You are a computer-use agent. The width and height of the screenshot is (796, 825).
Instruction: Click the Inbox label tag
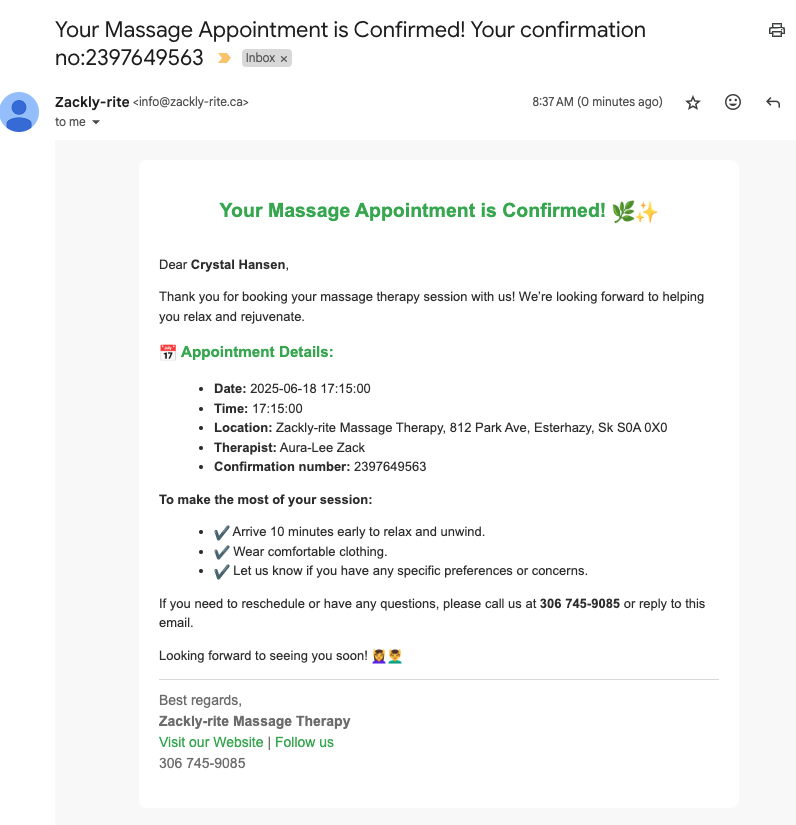tap(260, 58)
